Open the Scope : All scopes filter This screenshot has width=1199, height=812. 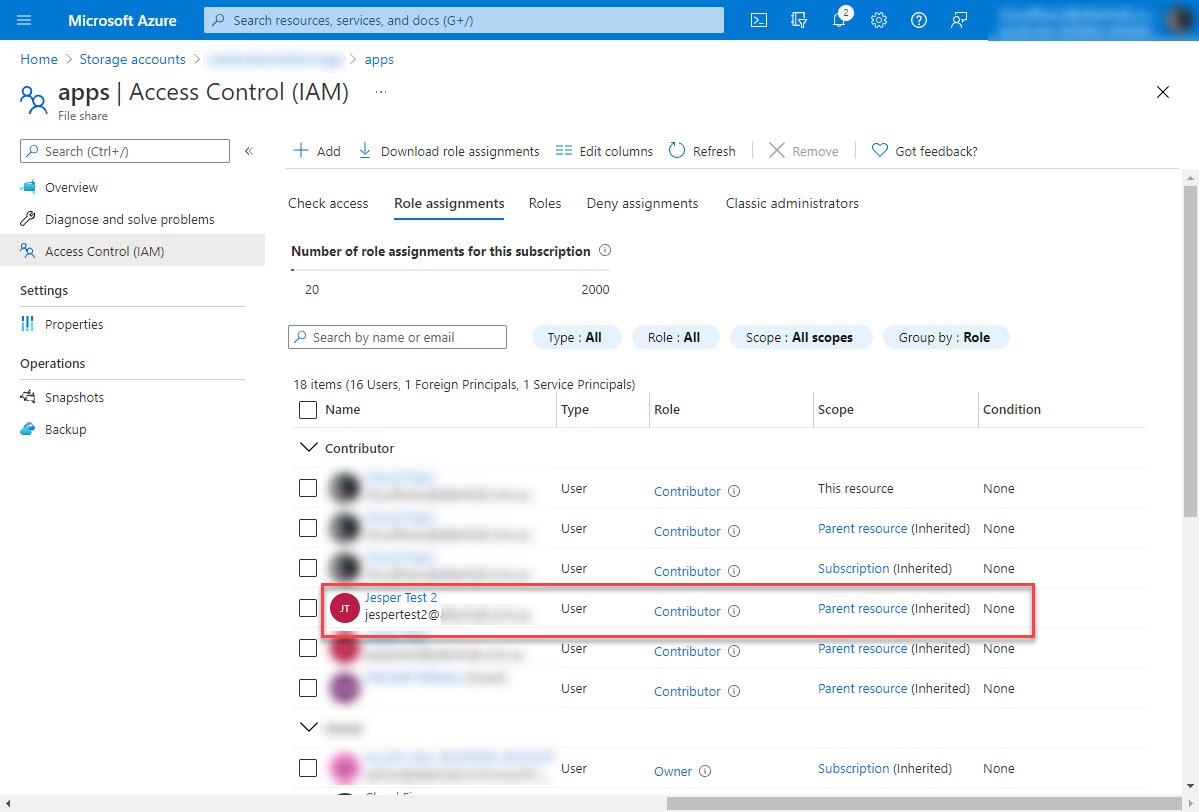coord(800,337)
